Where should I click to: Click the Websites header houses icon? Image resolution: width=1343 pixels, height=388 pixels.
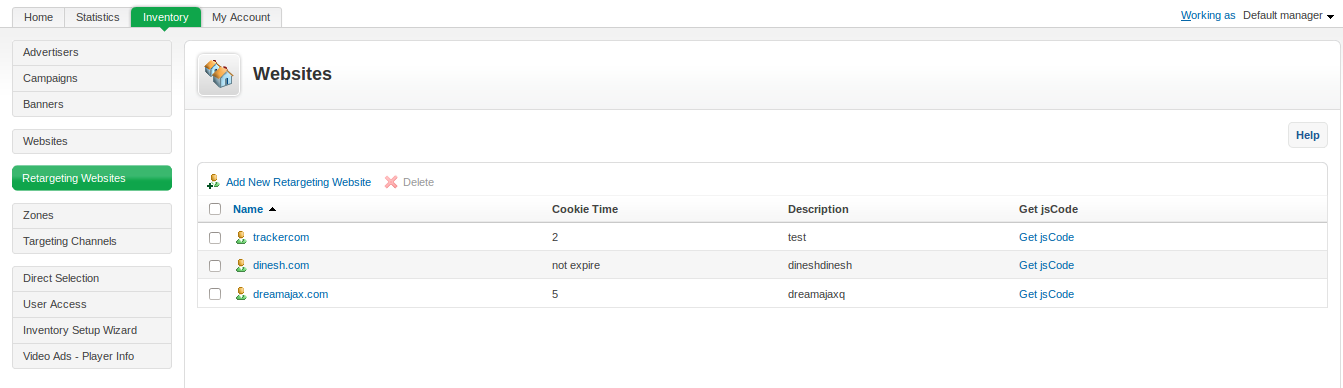[x=219, y=74]
